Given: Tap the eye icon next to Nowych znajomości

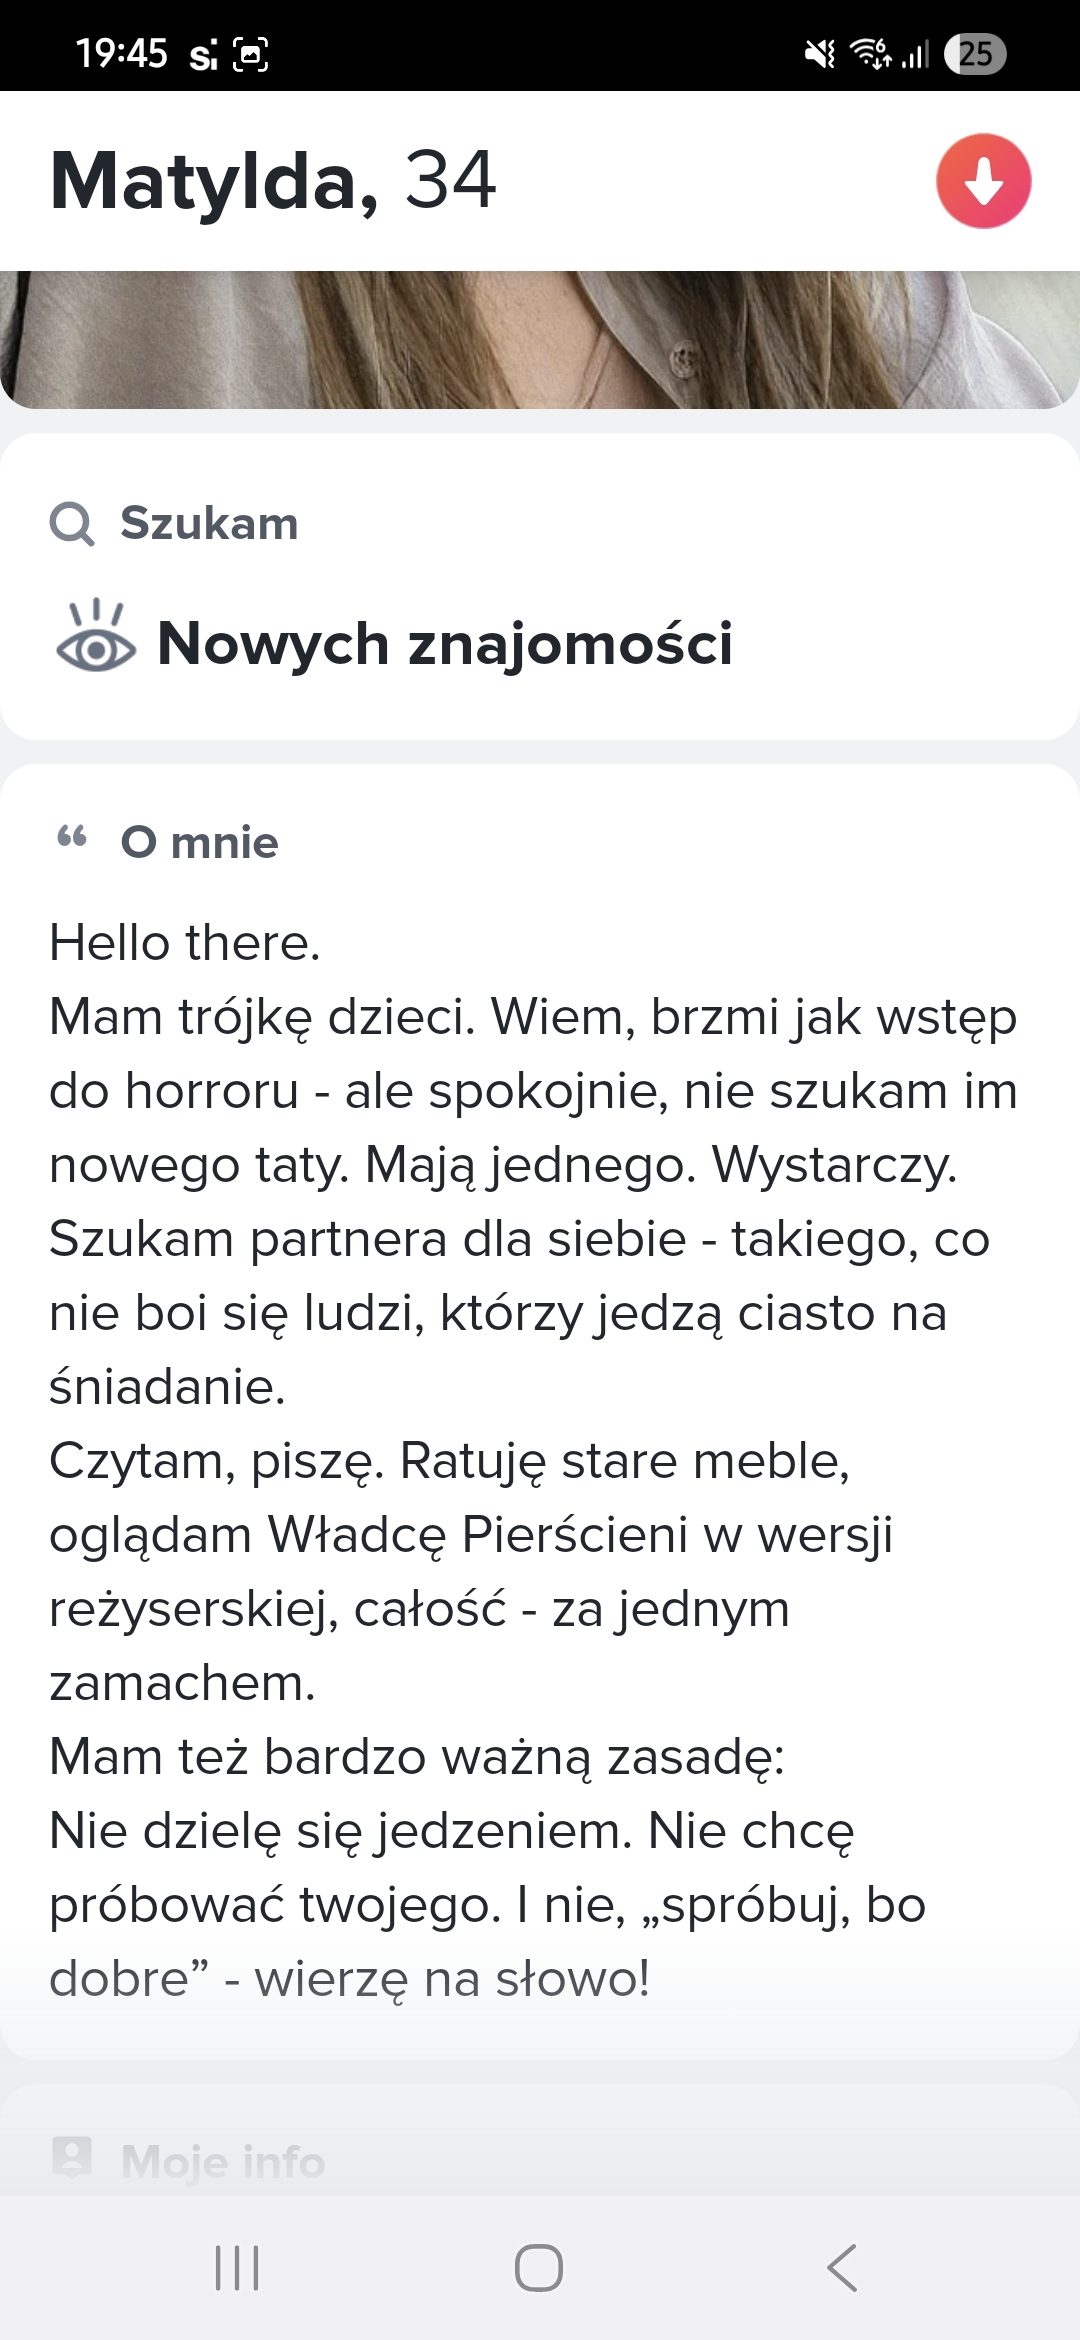Looking at the screenshot, I should [96, 638].
